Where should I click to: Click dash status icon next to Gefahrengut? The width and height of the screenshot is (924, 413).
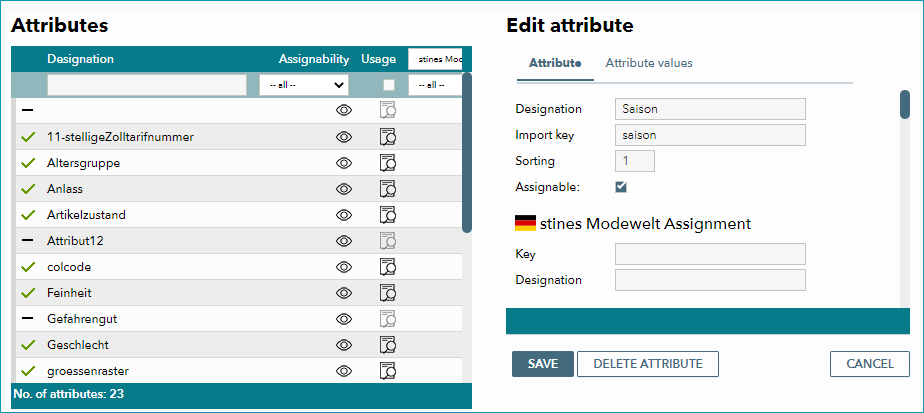[x=27, y=318]
